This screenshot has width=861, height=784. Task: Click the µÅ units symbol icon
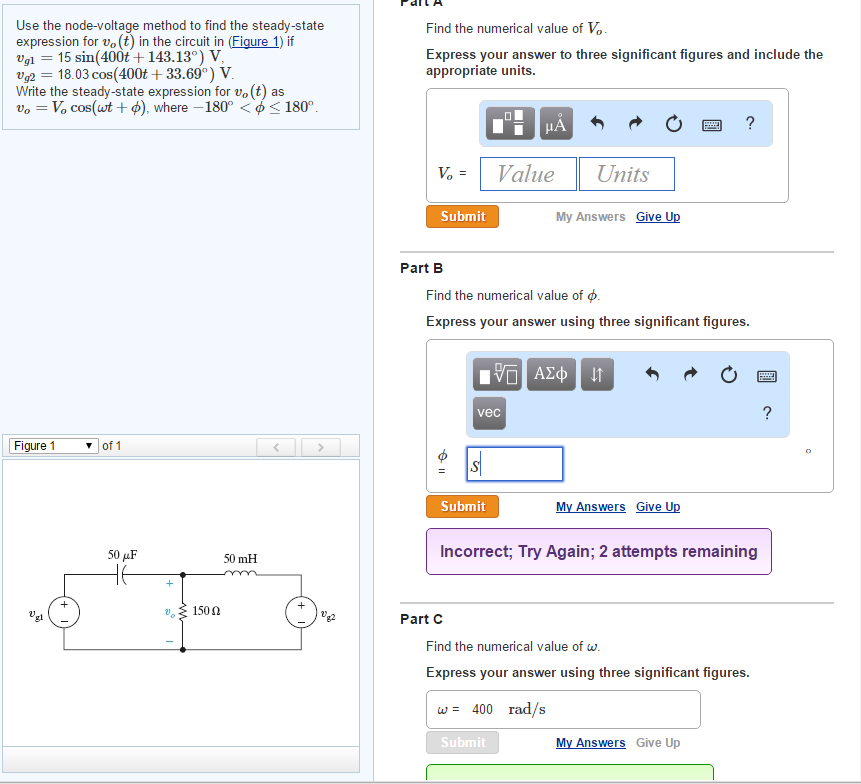[x=556, y=123]
